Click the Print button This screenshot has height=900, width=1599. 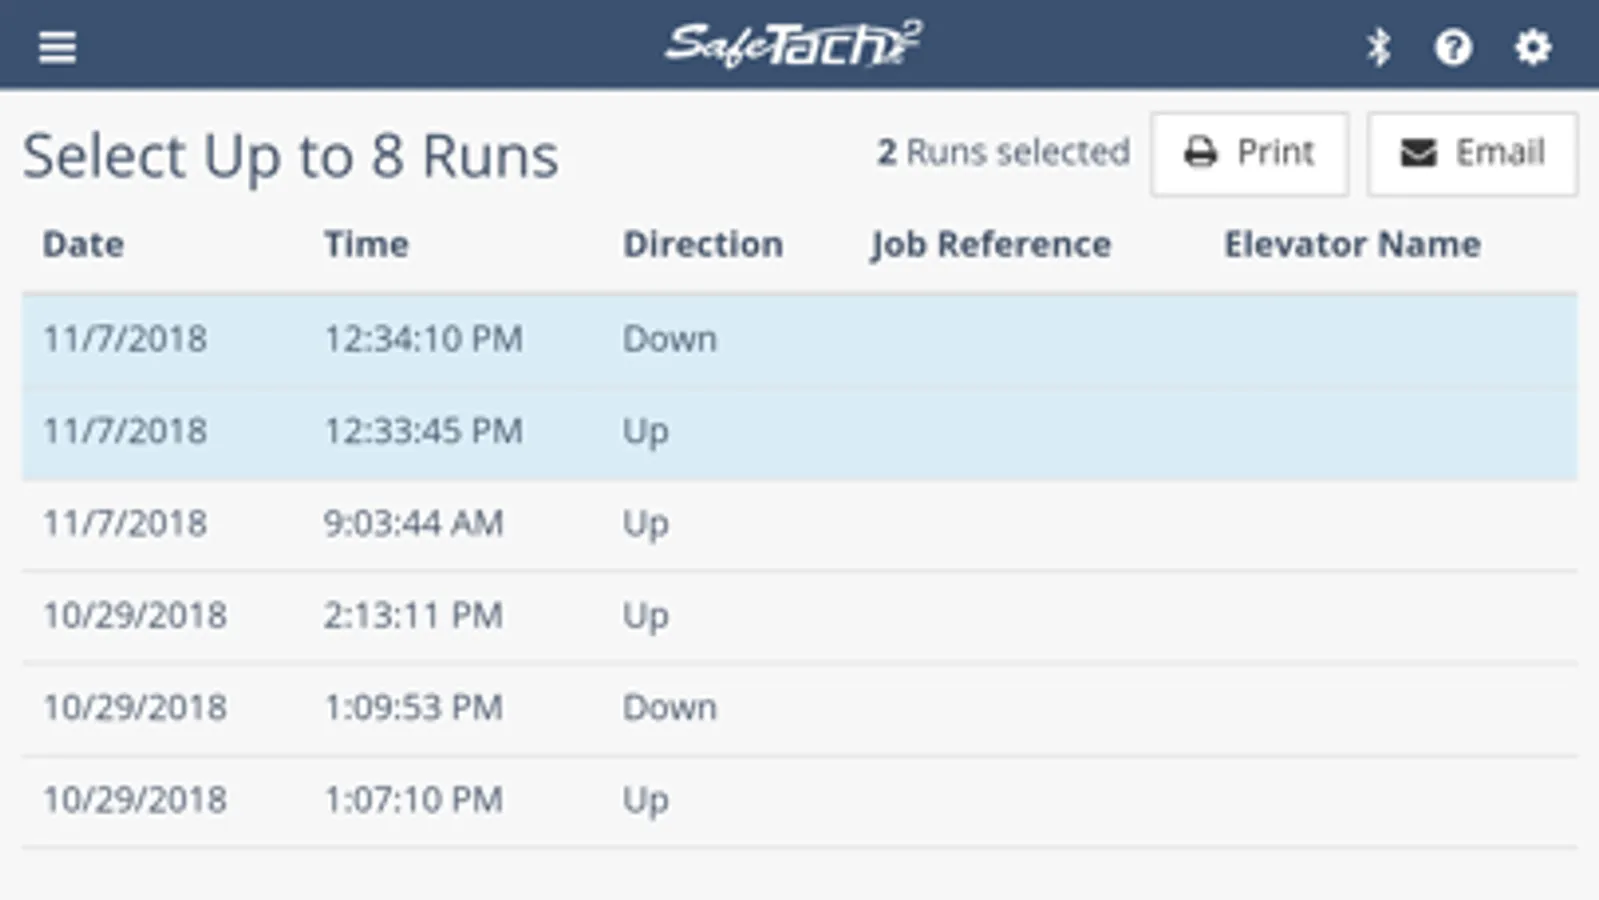point(1249,153)
